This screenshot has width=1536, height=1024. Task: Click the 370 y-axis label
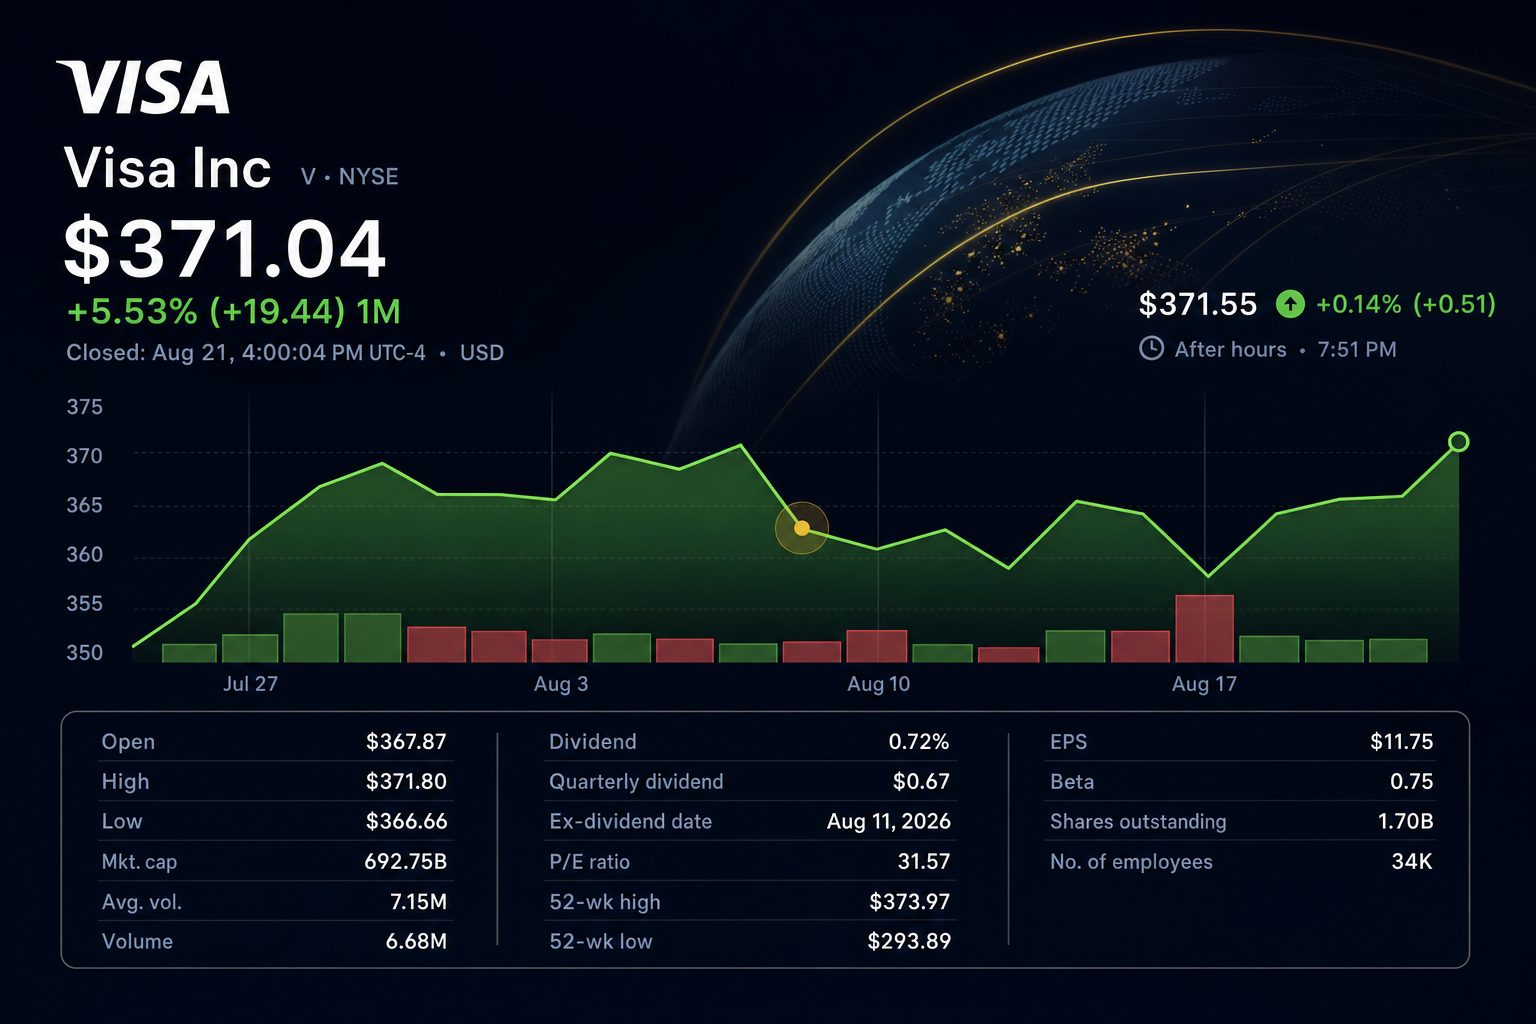[x=85, y=456]
